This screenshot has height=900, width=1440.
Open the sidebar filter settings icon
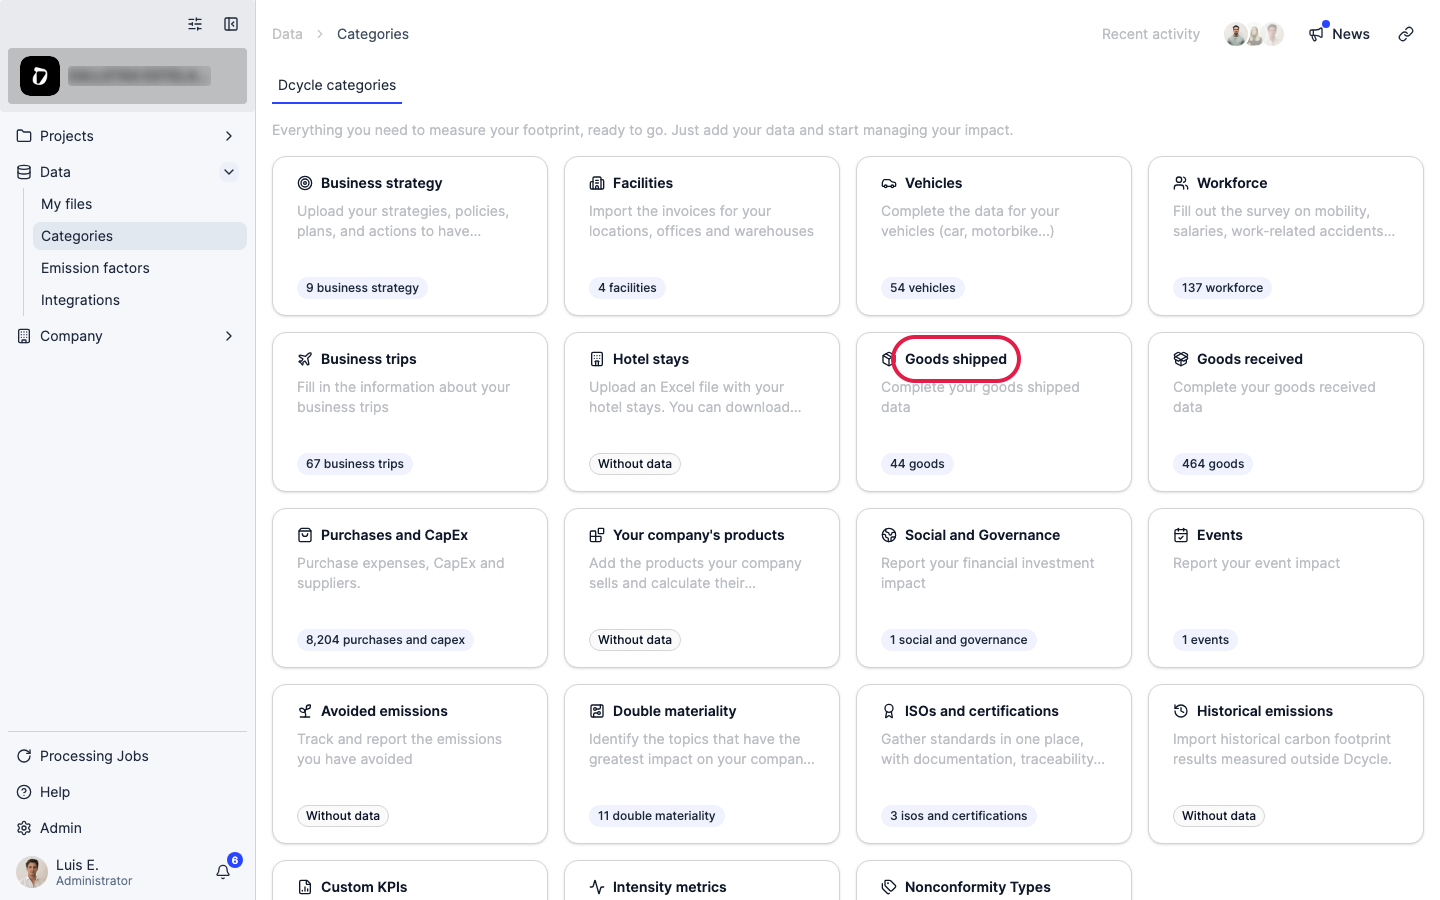[195, 24]
